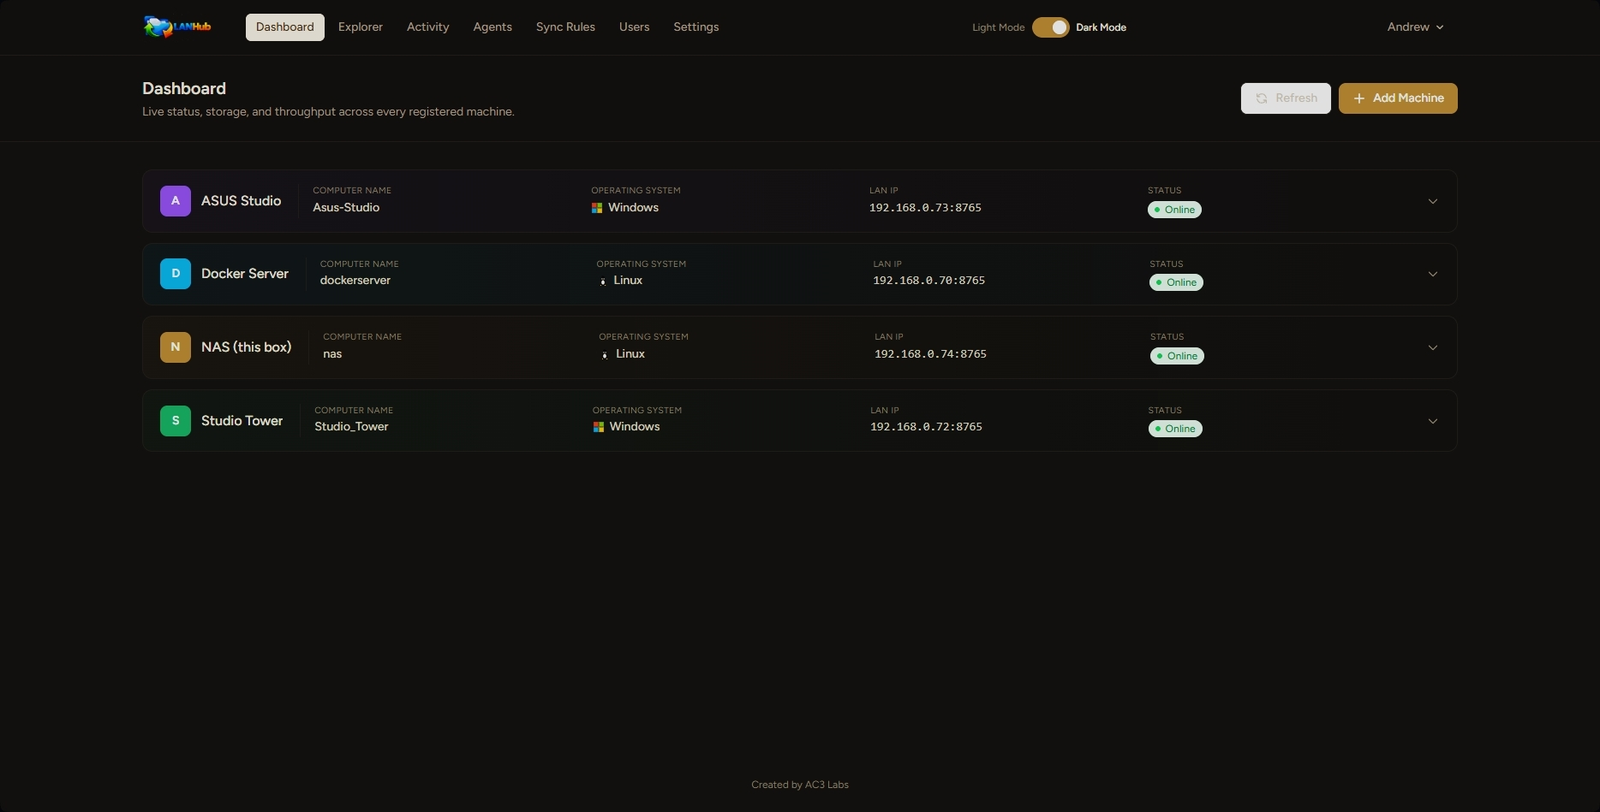Screen dimensions: 1600x812
Task: Click the Online status badge for NAS
Action: [1177, 356]
